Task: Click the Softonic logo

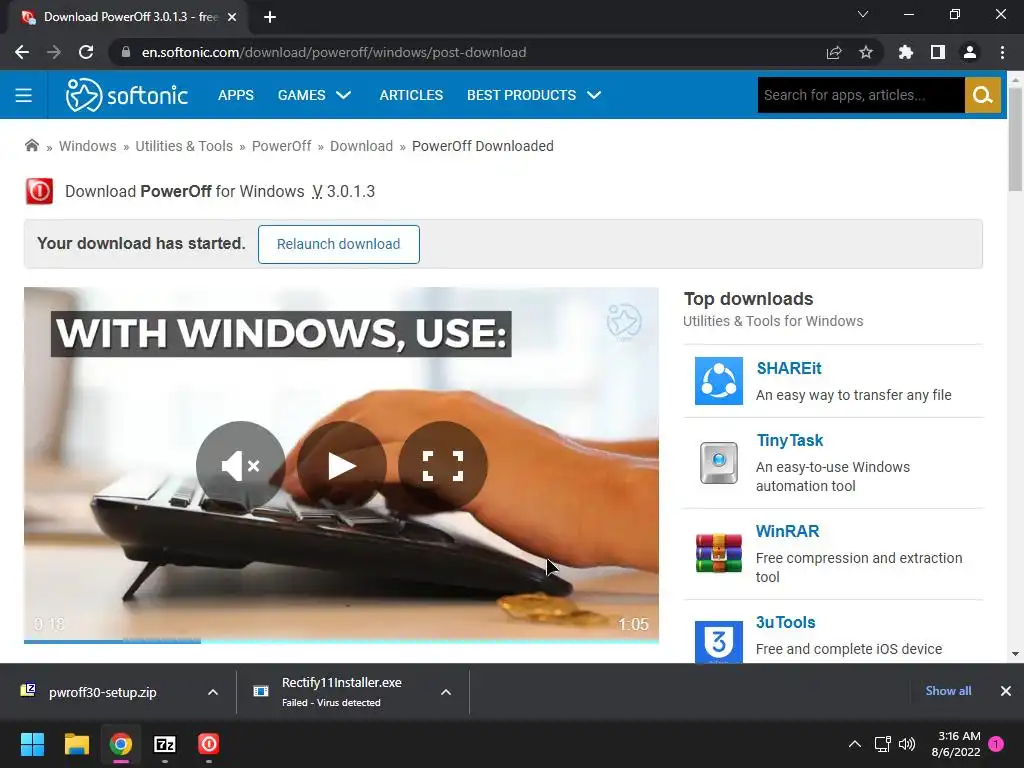Action: [x=127, y=95]
